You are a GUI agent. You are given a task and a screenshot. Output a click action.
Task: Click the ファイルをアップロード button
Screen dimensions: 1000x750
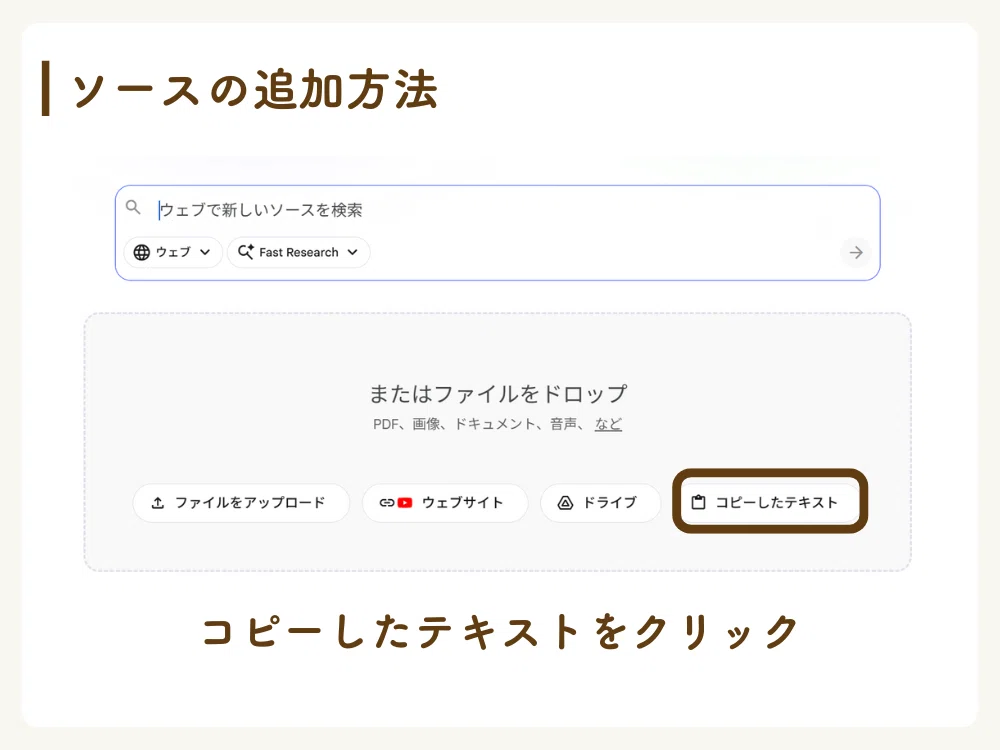(x=241, y=503)
